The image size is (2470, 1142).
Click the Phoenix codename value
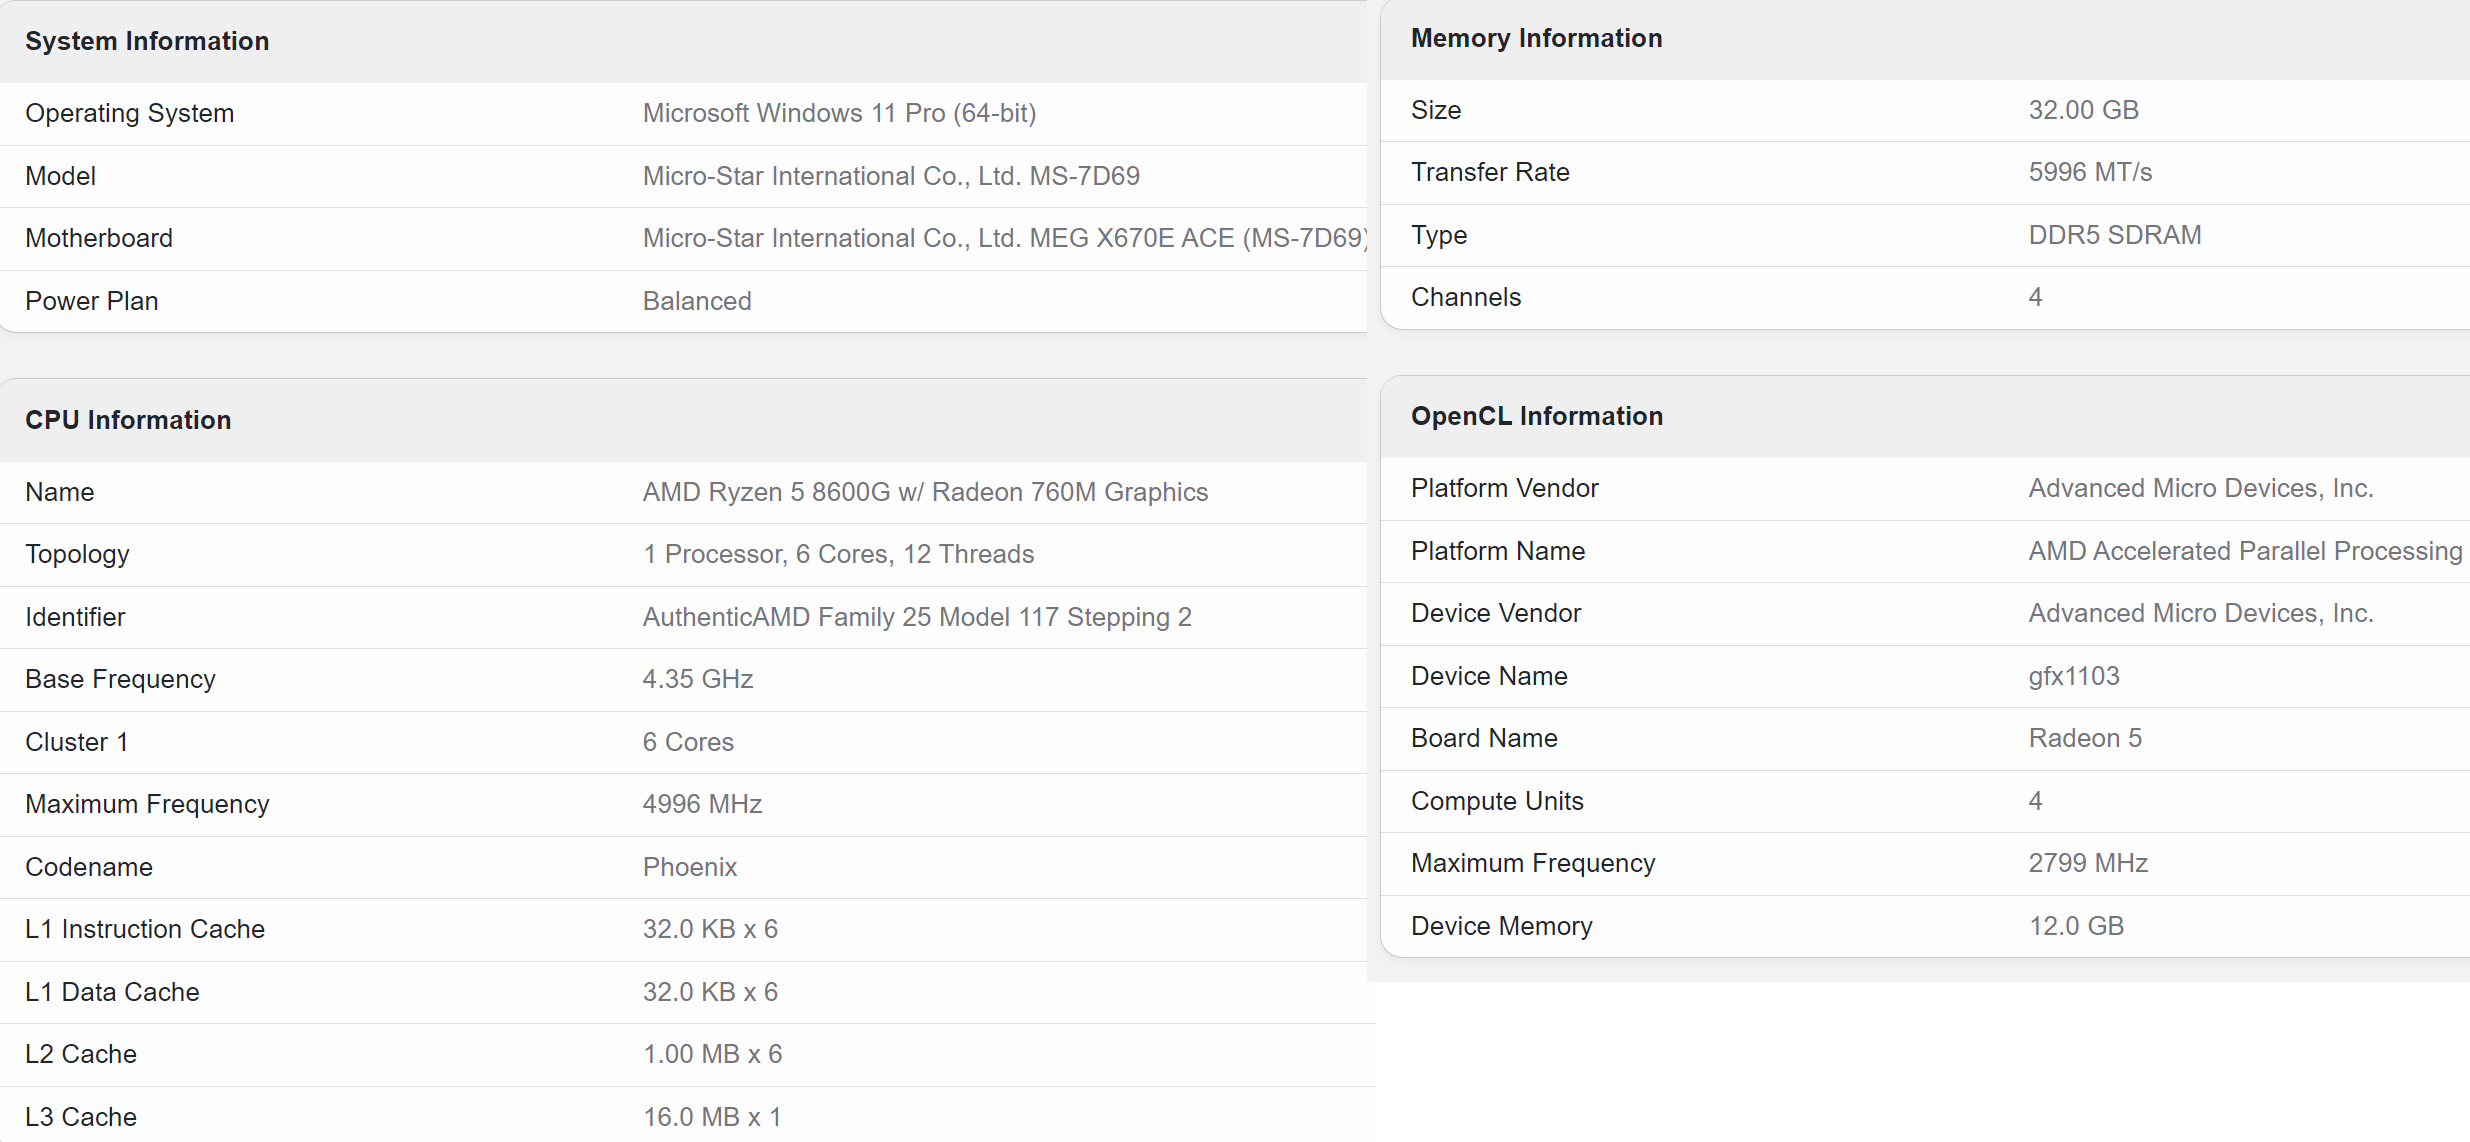click(x=690, y=867)
